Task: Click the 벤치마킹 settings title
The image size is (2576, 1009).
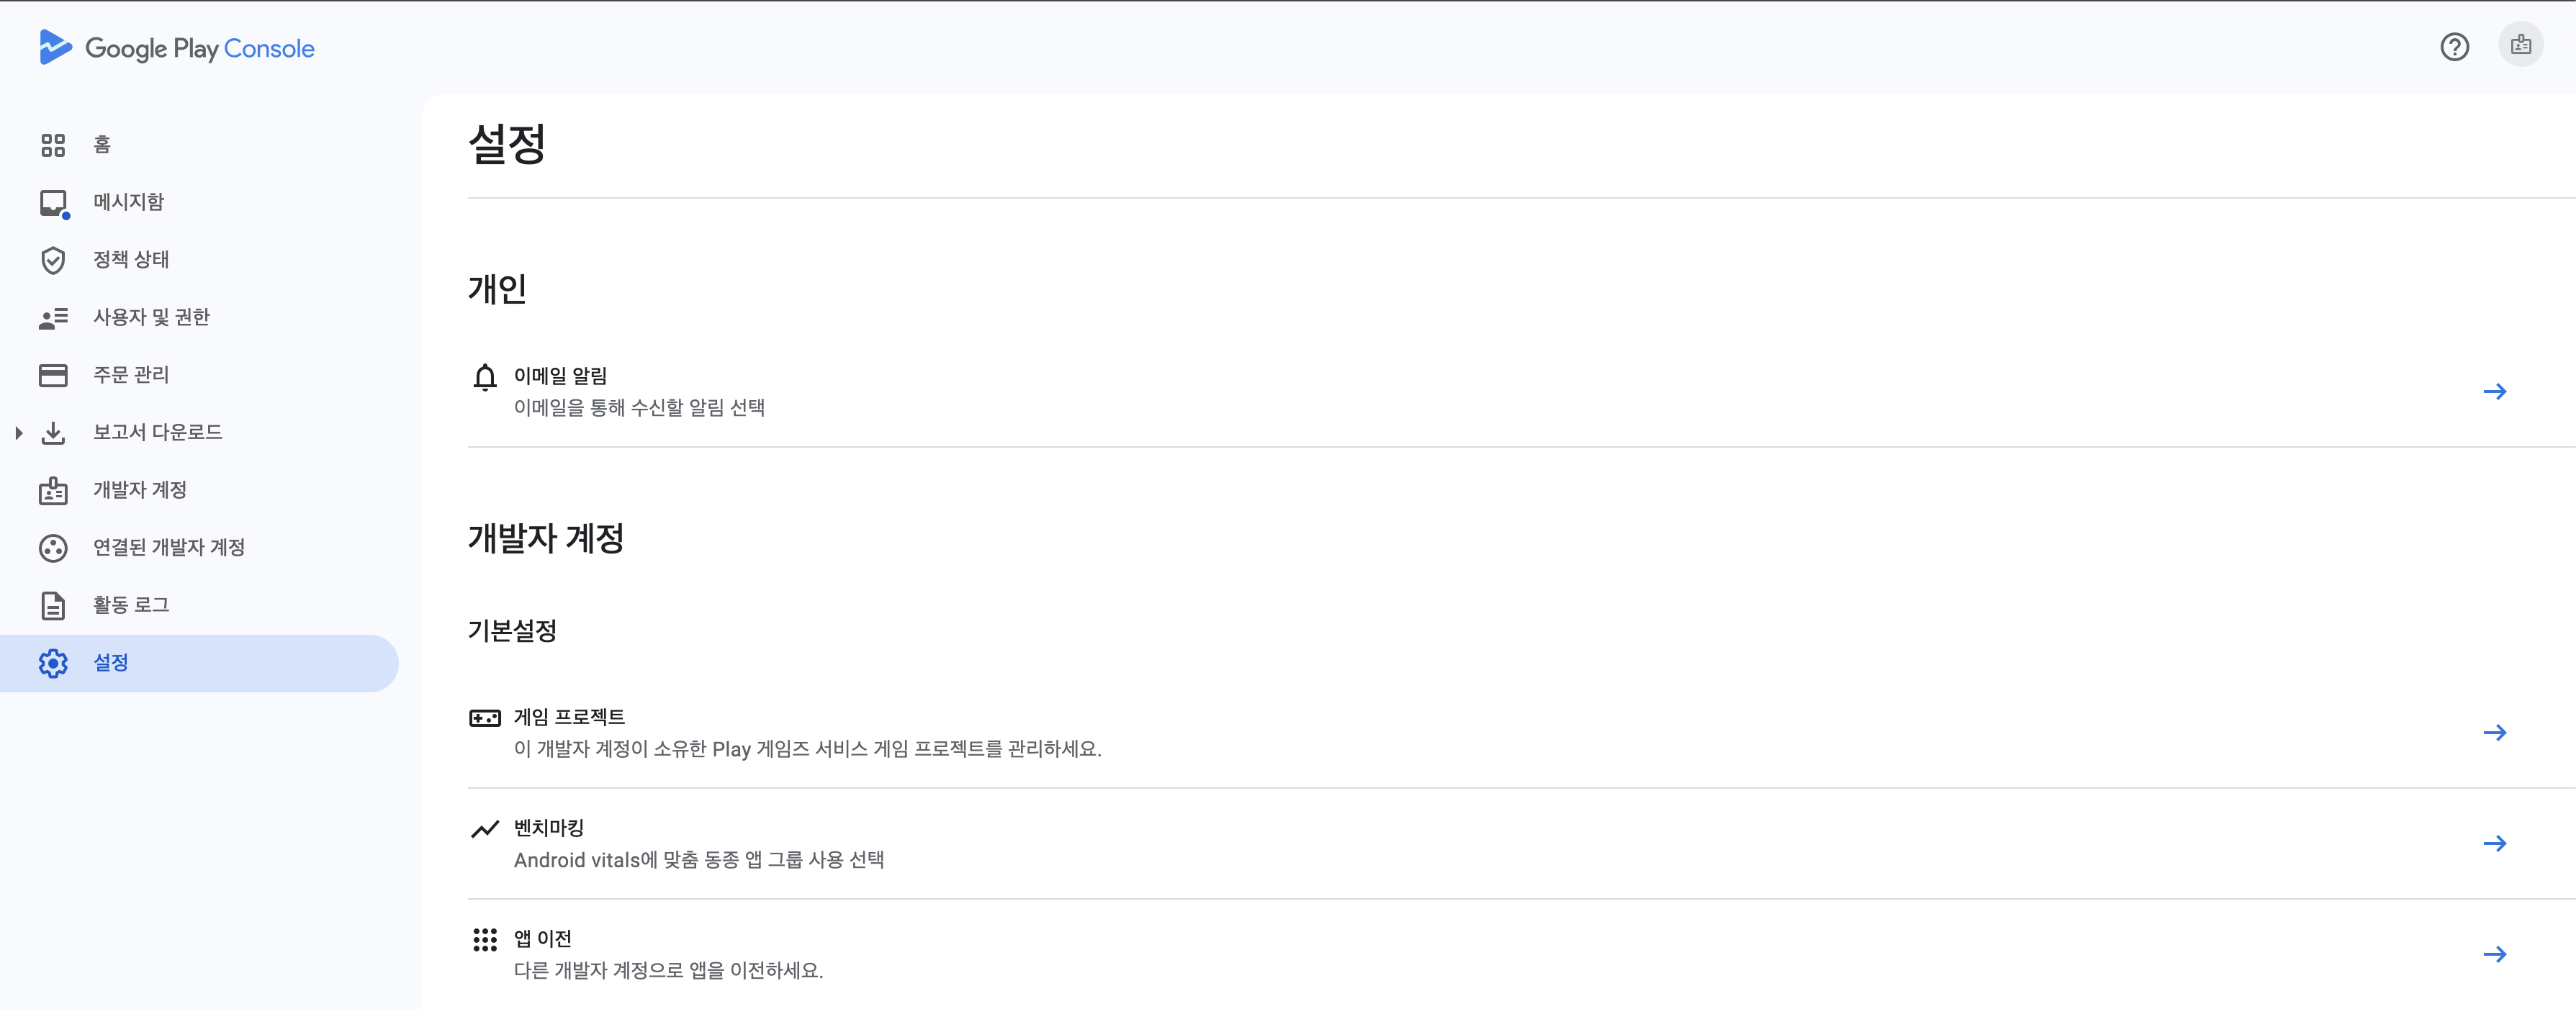Action: [548, 827]
